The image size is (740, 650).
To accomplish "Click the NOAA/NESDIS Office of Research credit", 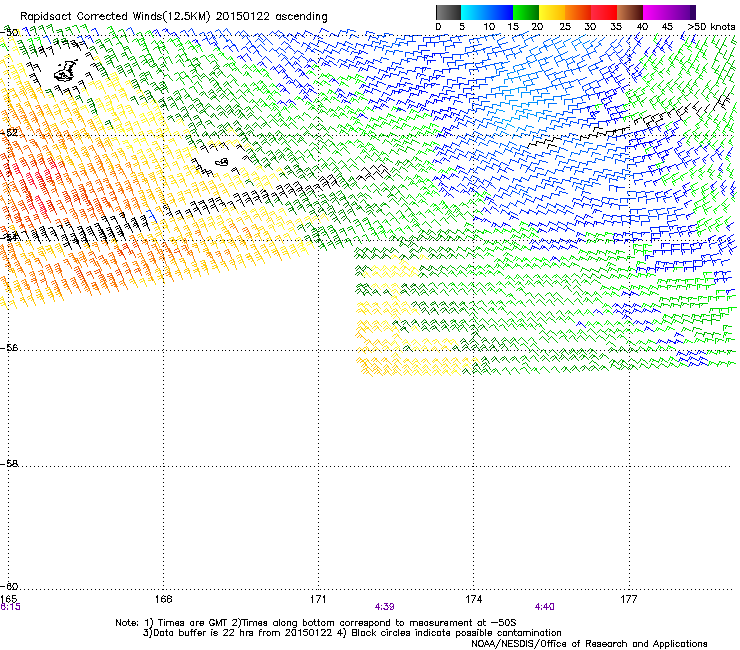I will [x=589, y=644].
